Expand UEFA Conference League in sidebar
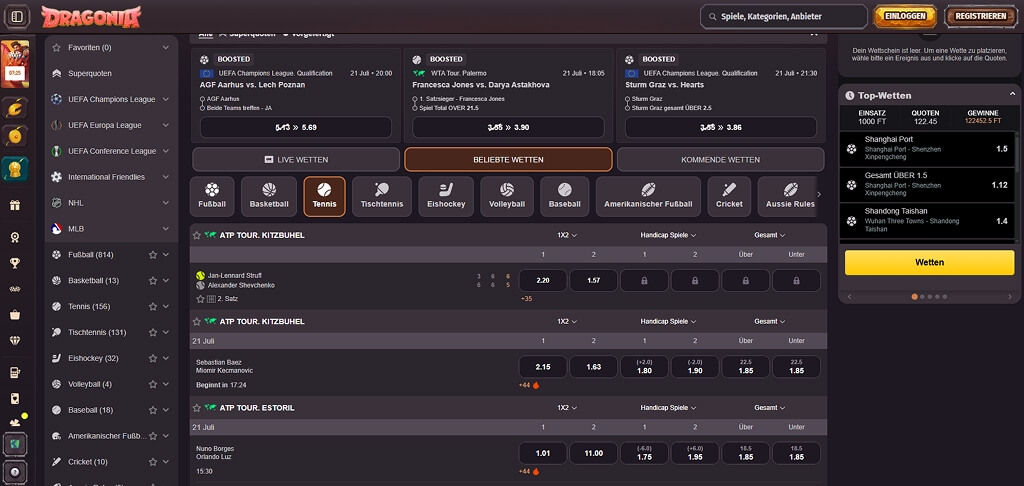This screenshot has height=486, width=1024. click(x=166, y=151)
